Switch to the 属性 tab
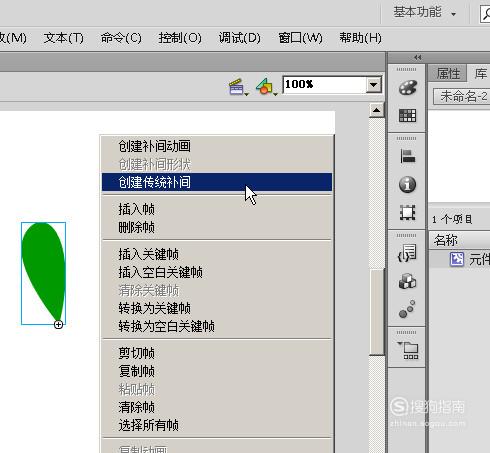 448,73
